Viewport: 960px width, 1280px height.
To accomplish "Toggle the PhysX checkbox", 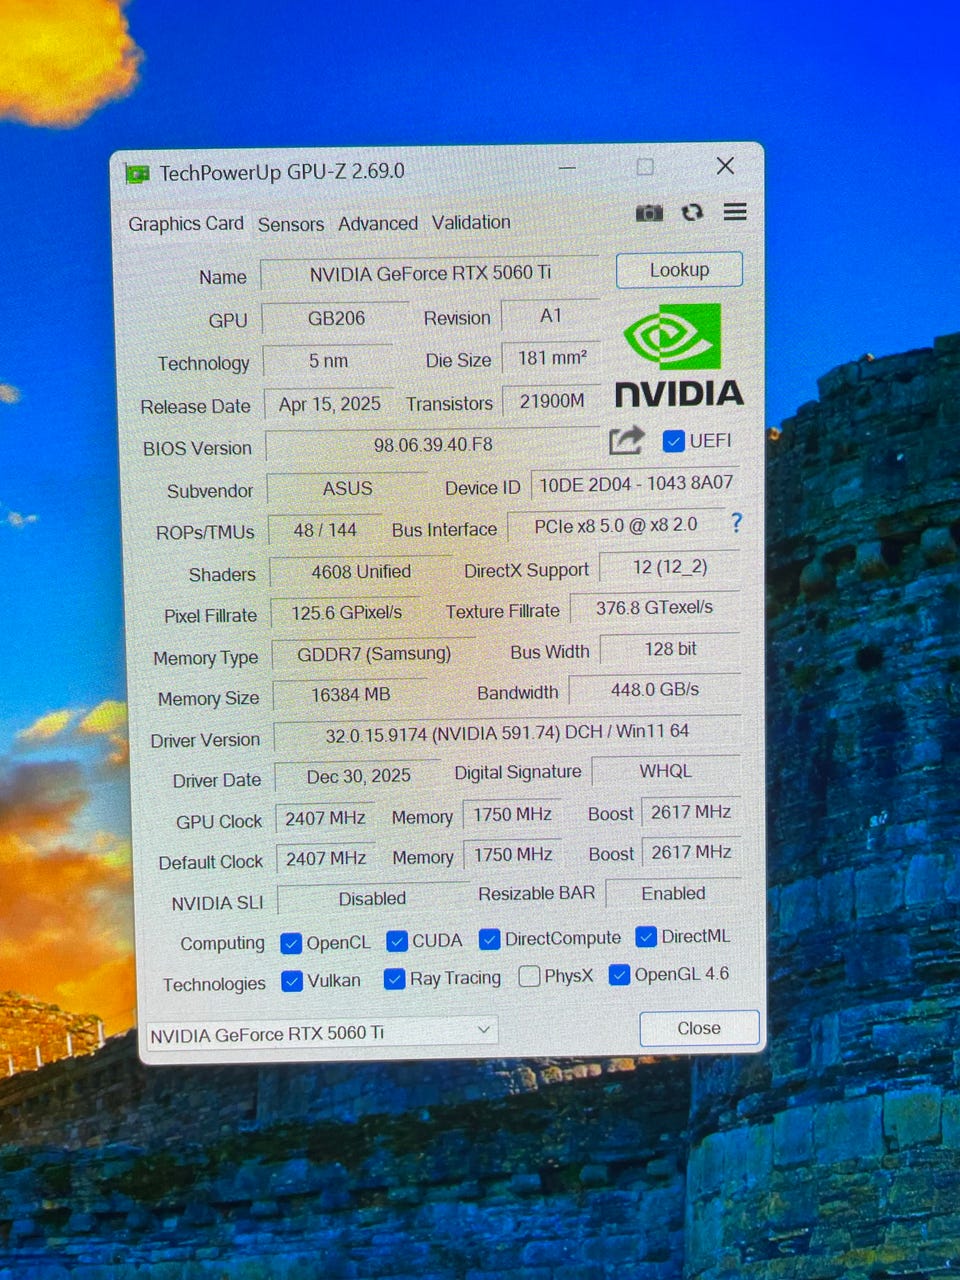I will pos(530,976).
